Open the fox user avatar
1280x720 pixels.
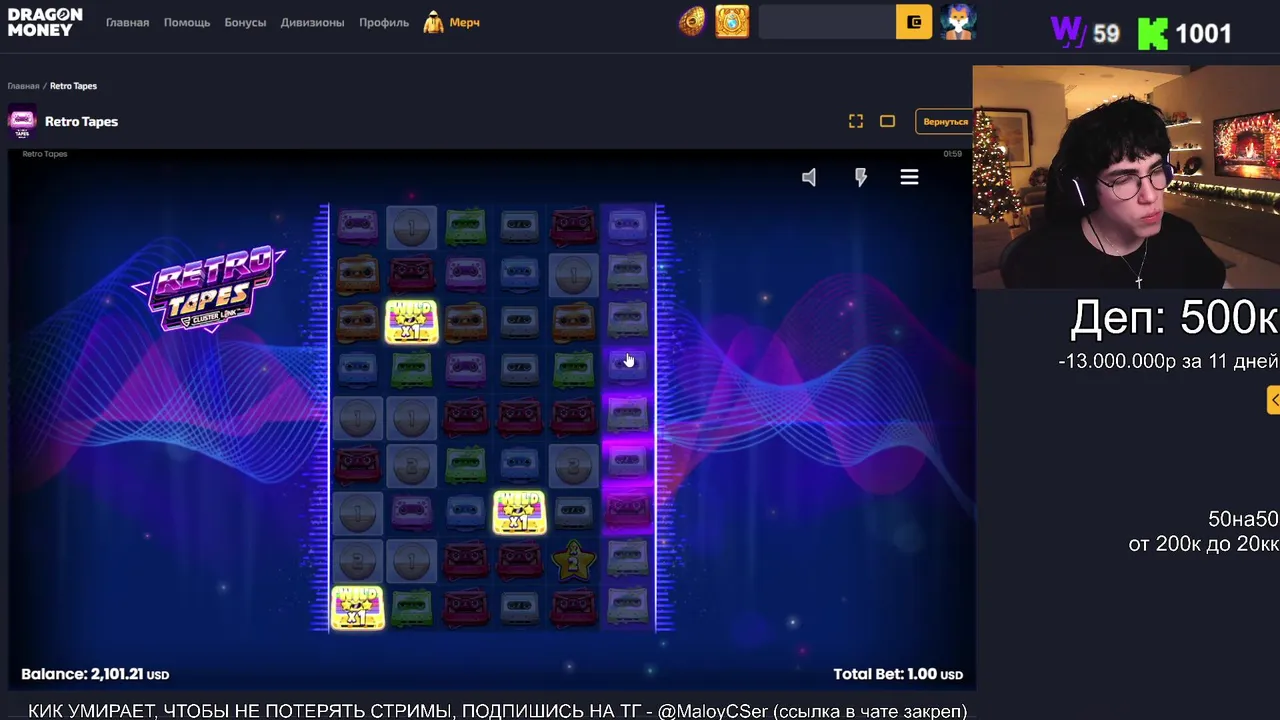point(958,22)
